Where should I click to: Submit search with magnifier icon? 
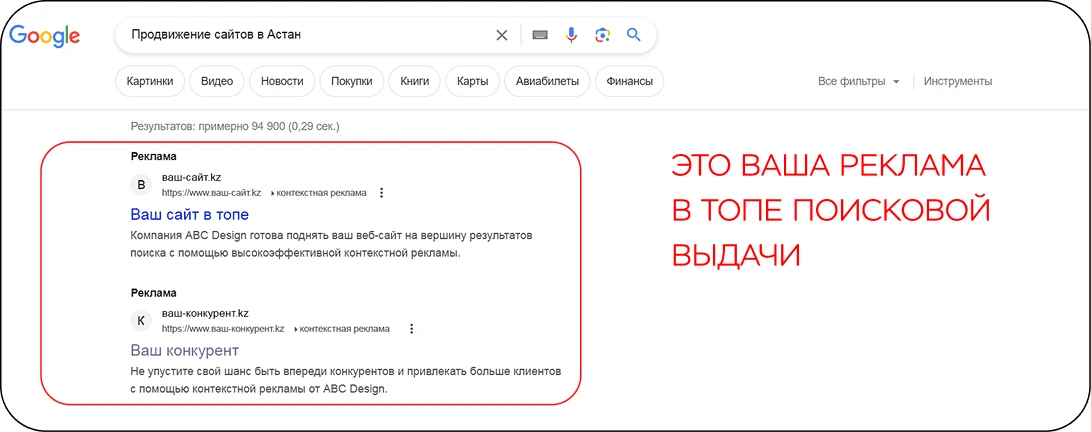point(634,35)
